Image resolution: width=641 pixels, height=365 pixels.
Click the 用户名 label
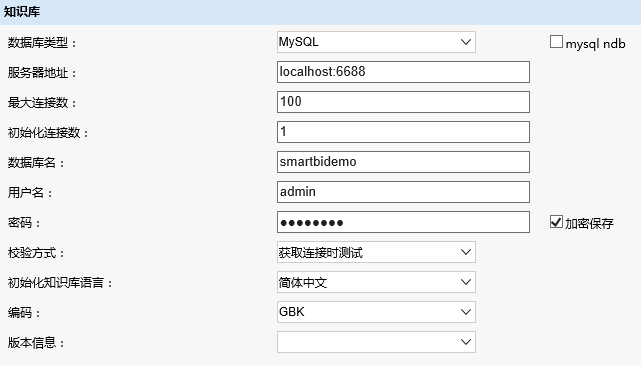[30, 193]
